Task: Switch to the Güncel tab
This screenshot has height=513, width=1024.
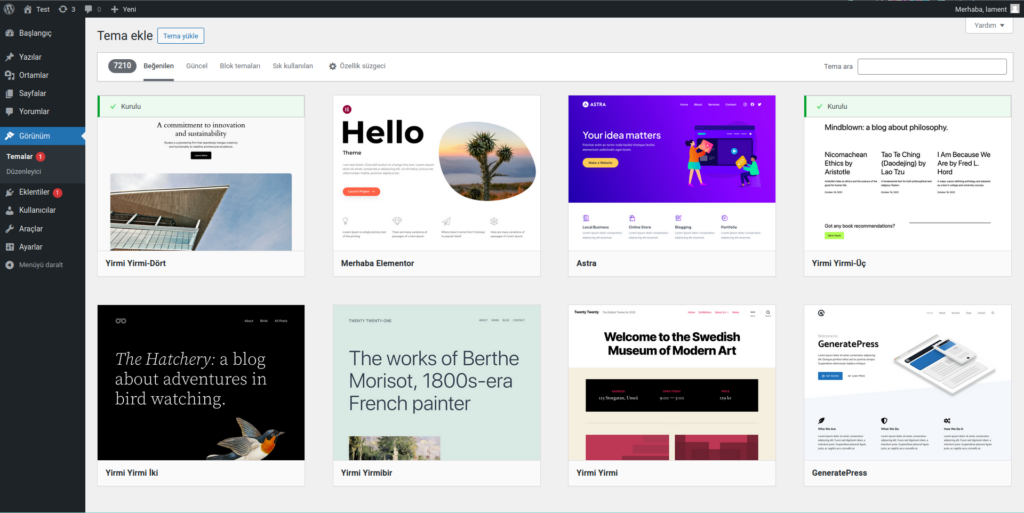Action: [196, 66]
